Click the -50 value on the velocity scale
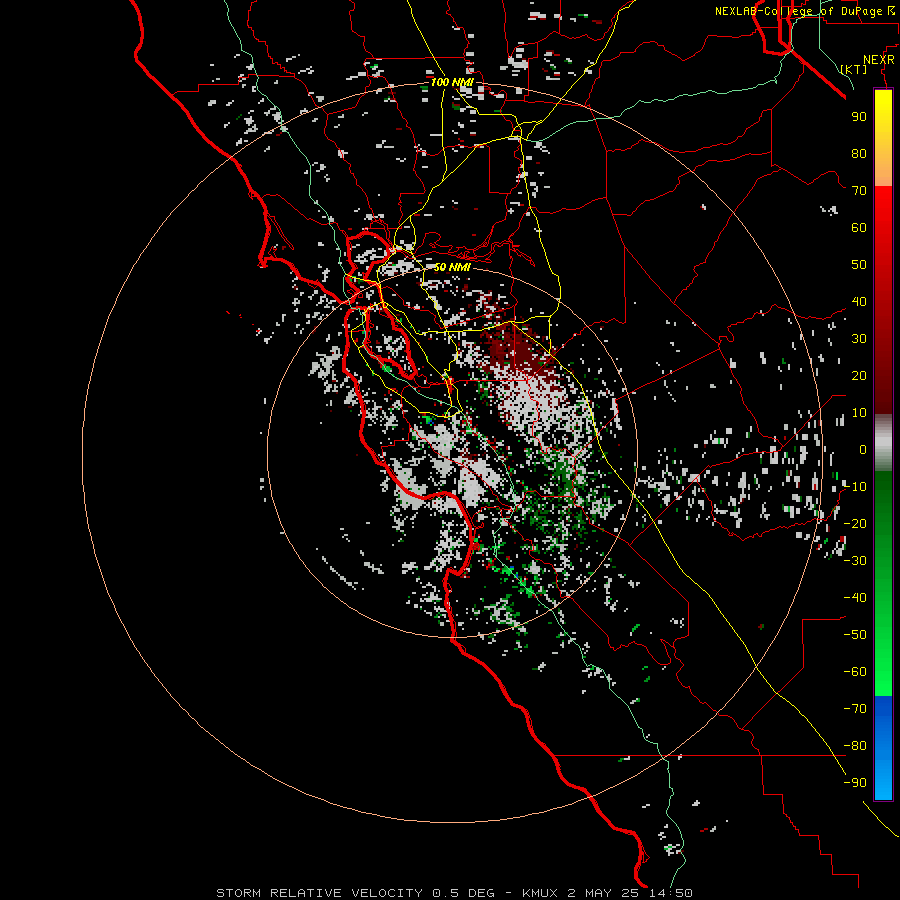The width and height of the screenshot is (900, 900). (855, 635)
